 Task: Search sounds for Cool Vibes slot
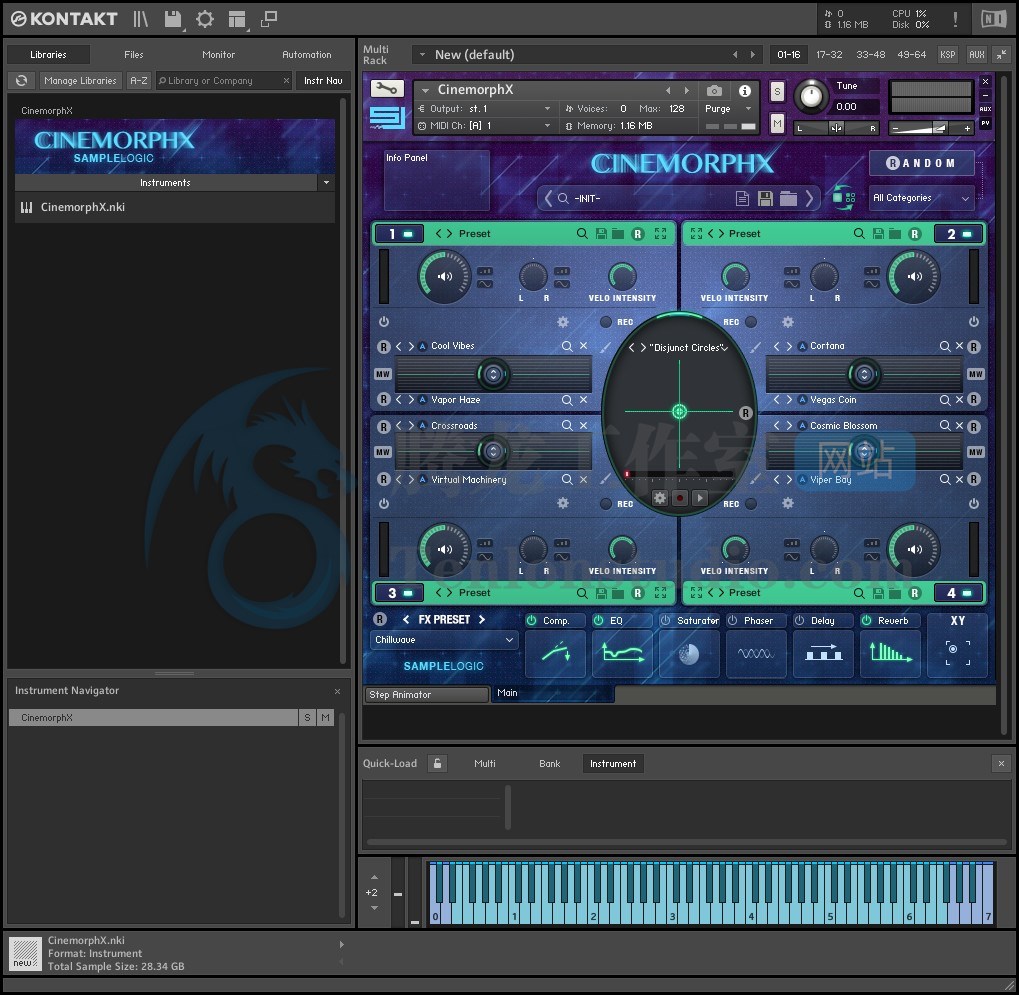coord(567,346)
